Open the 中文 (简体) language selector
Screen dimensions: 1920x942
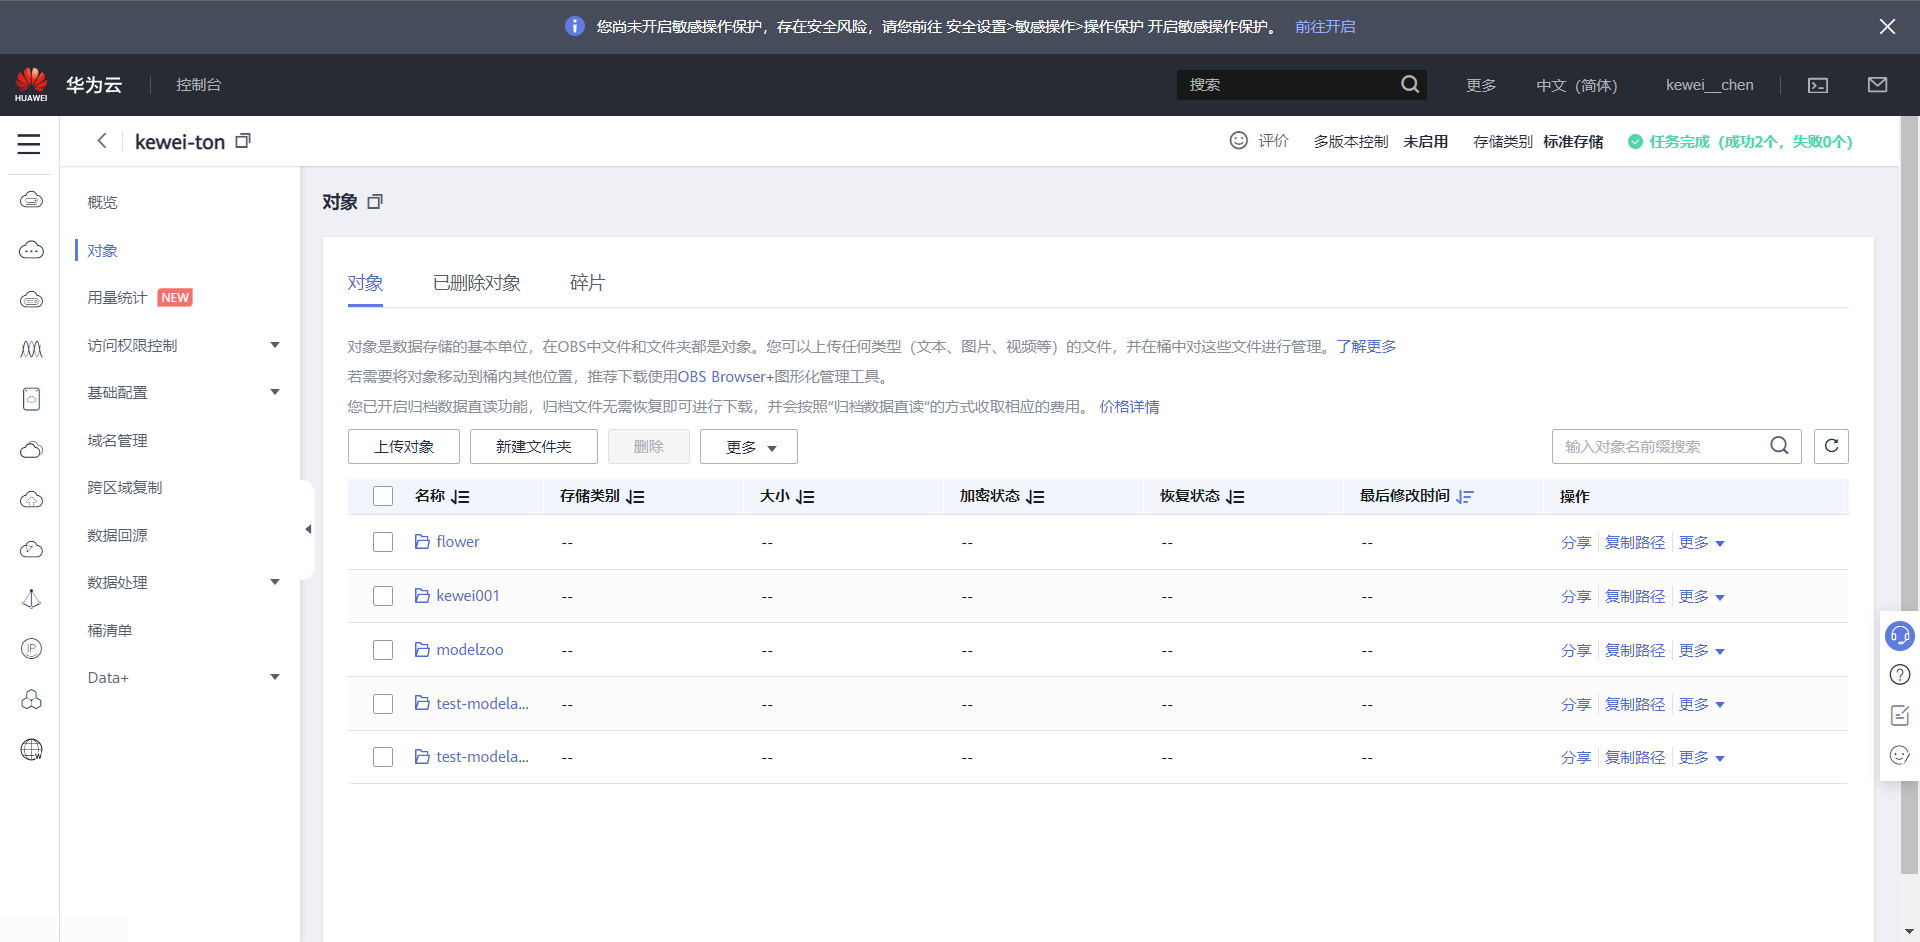pyautogui.click(x=1576, y=85)
